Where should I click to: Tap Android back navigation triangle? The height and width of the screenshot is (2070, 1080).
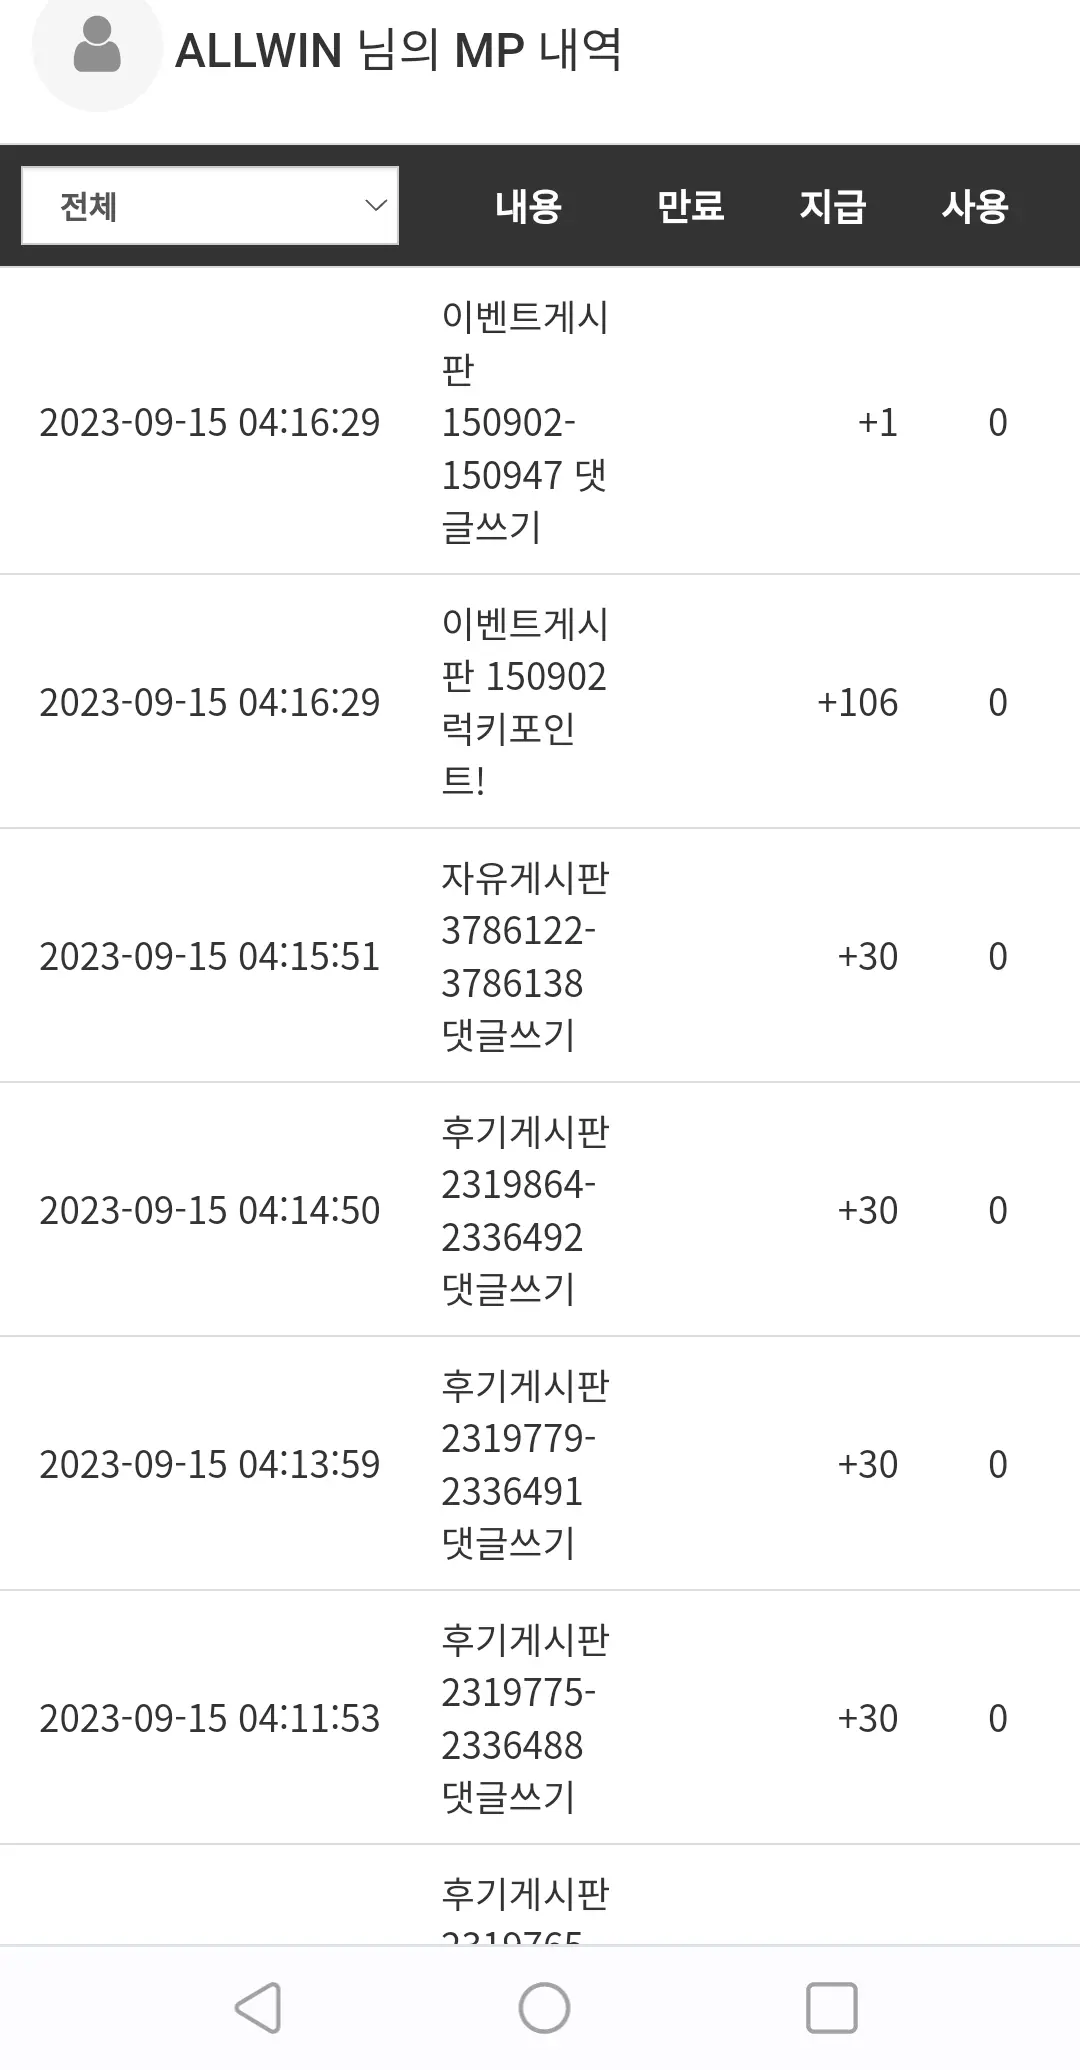(258, 2007)
